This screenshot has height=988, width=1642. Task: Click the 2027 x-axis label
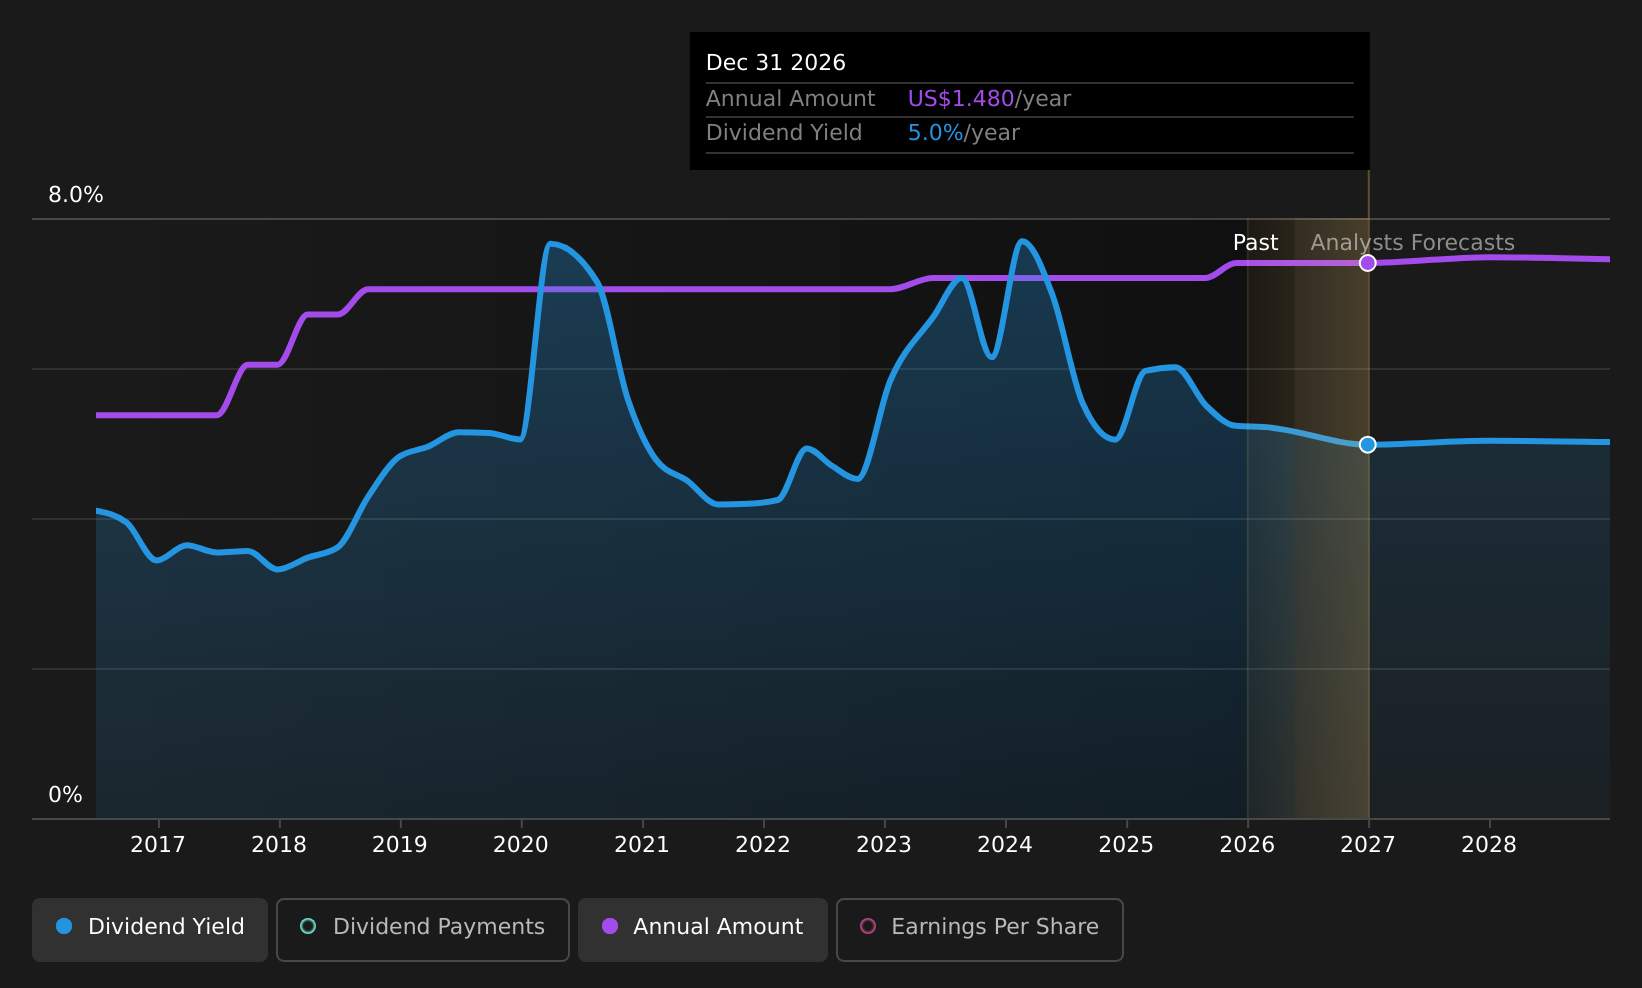[x=1368, y=845]
